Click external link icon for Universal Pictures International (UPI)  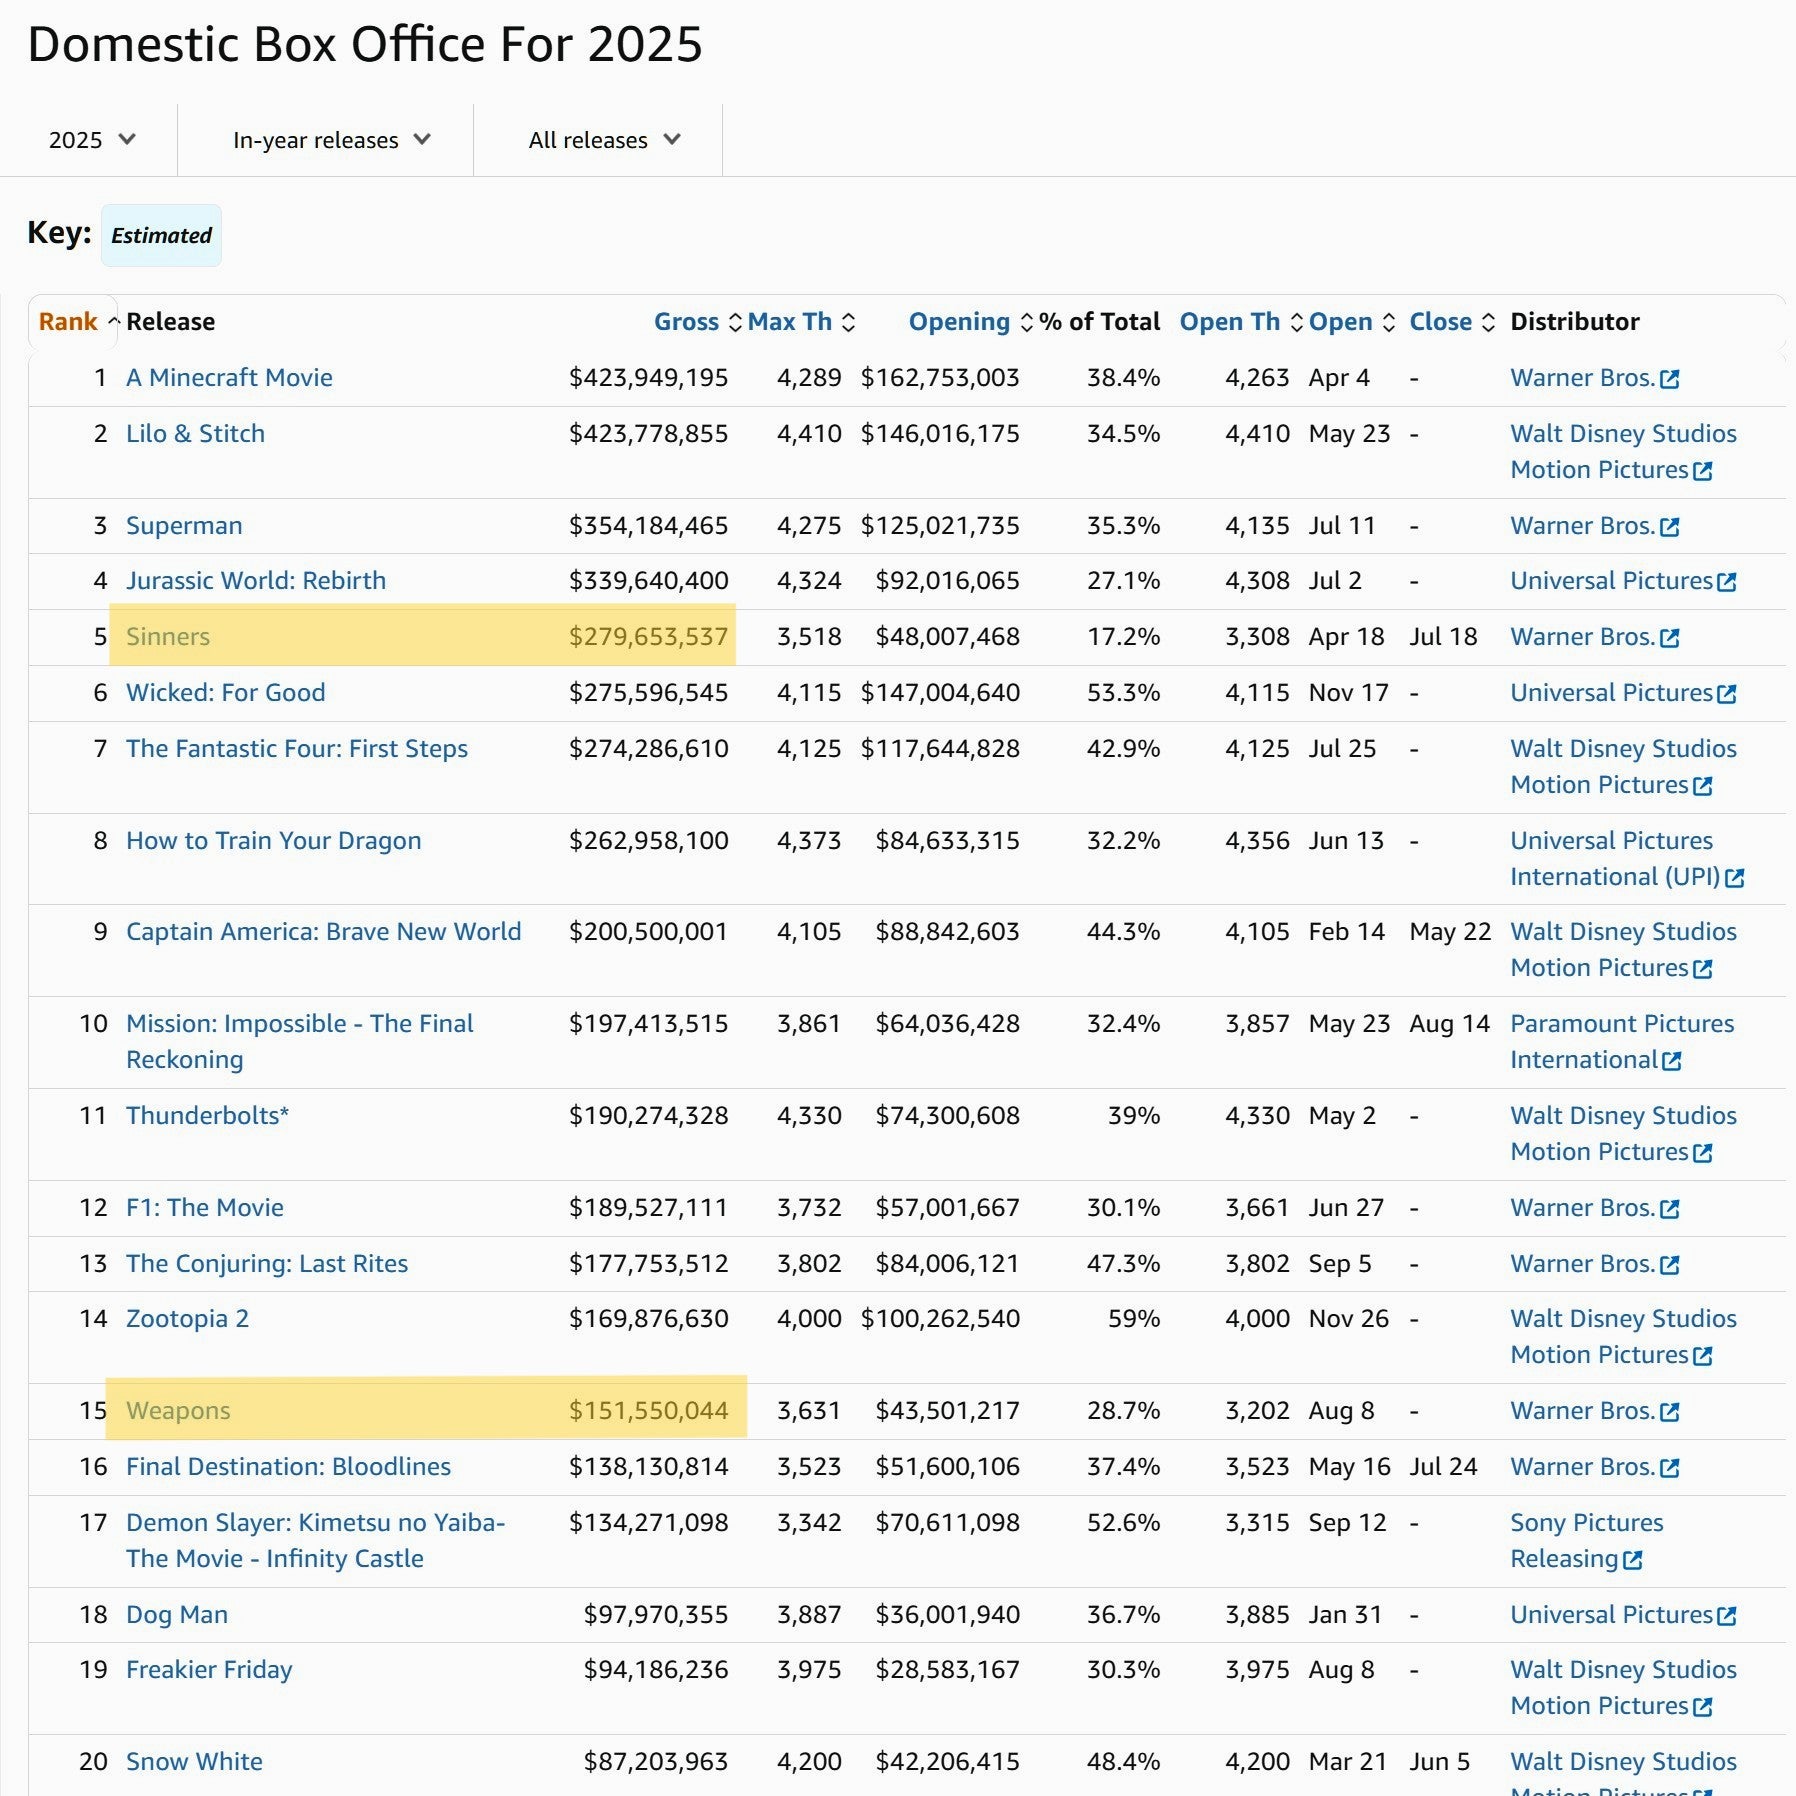1735,878
